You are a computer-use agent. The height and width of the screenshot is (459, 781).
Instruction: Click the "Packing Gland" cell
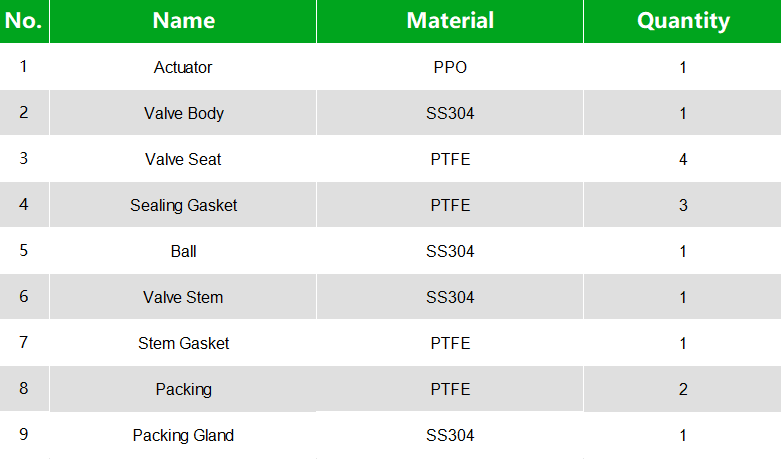[x=183, y=436]
